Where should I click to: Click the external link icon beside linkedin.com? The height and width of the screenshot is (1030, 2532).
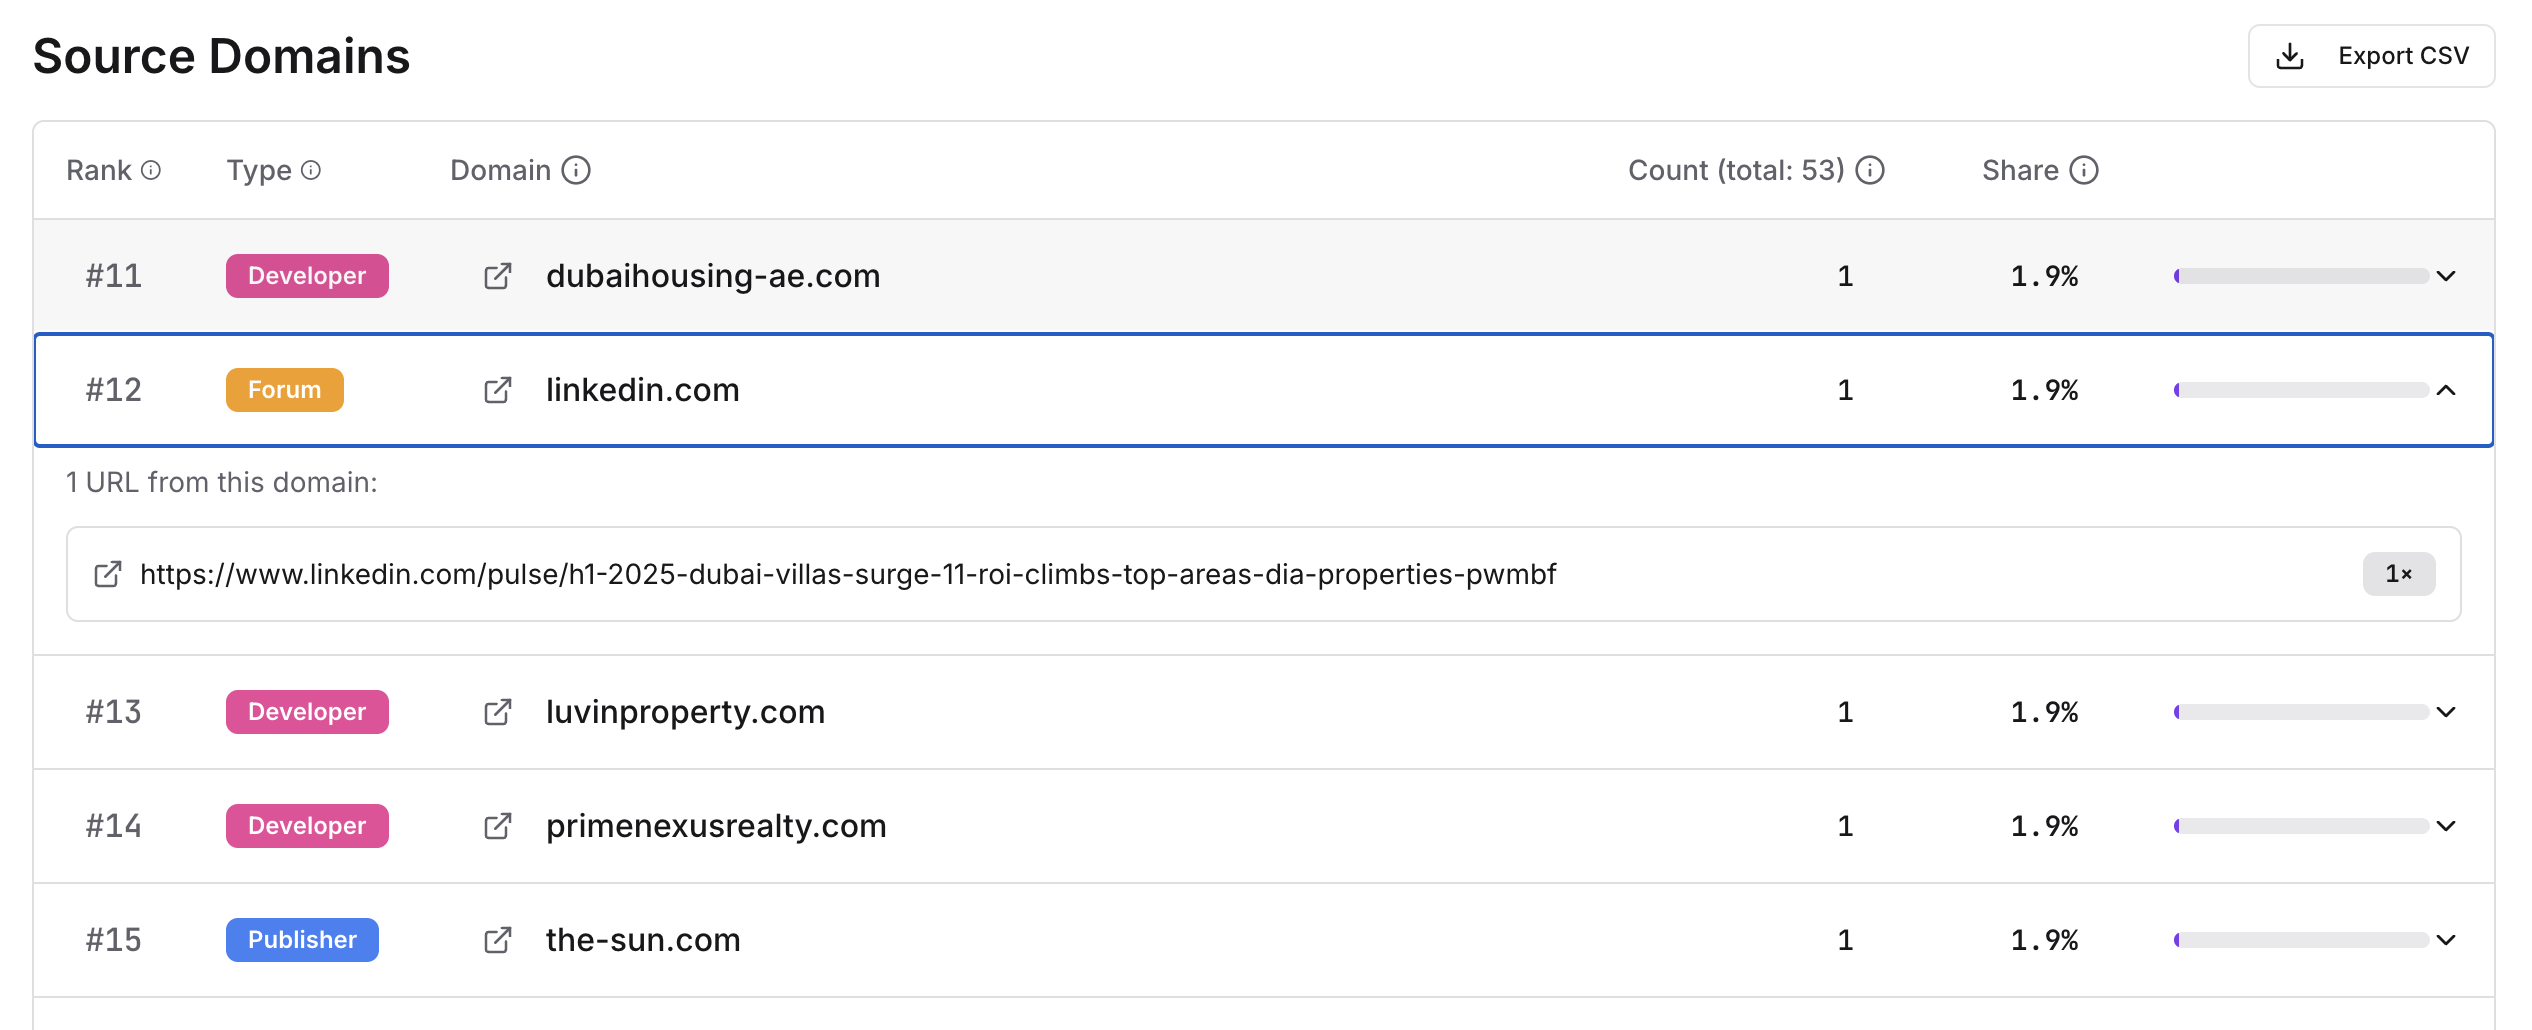click(x=497, y=390)
